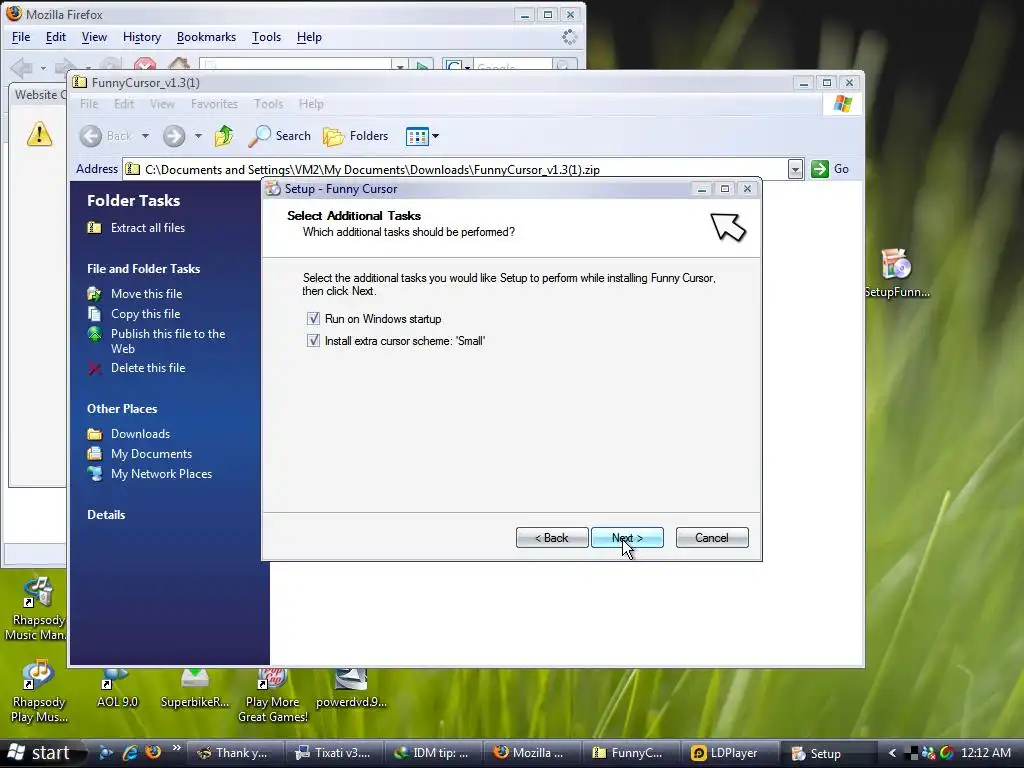Screen dimensions: 1024x768
Task: Select Rhapsody Music Manager desktop icon
Action: (37, 609)
